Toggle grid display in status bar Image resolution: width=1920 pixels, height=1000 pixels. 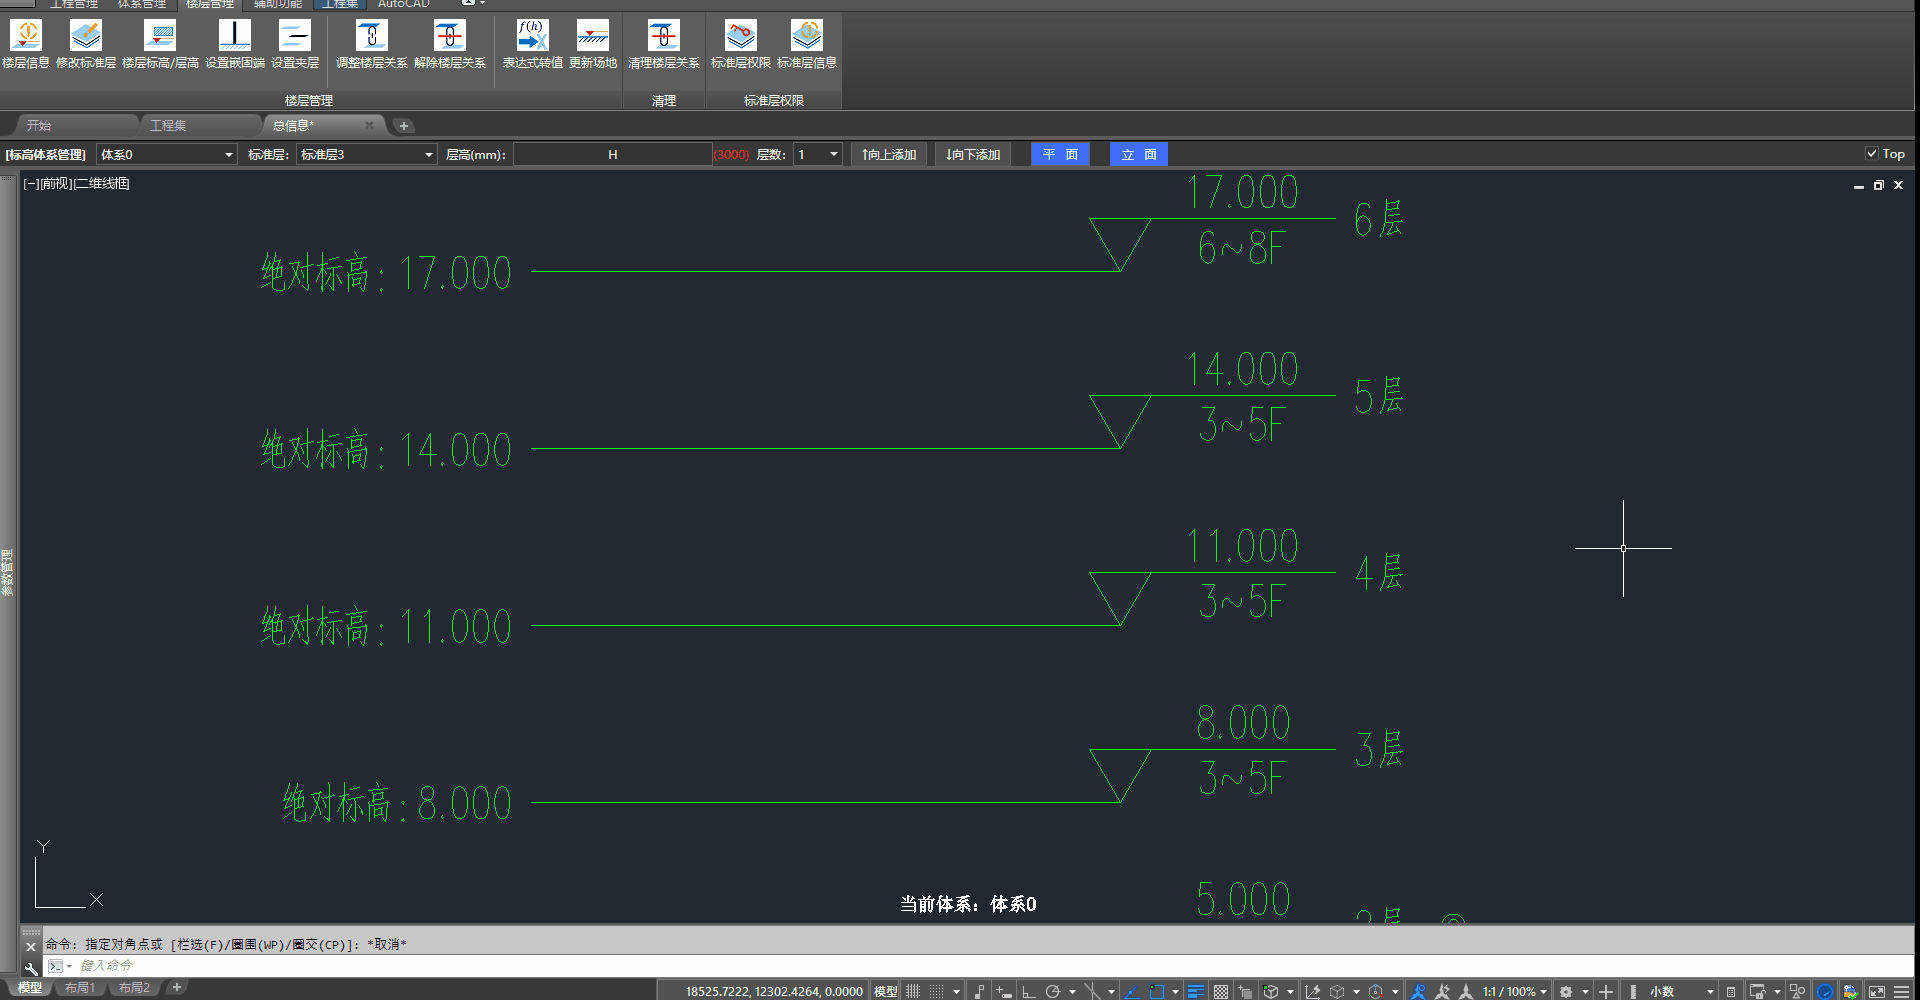coord(913,991)
